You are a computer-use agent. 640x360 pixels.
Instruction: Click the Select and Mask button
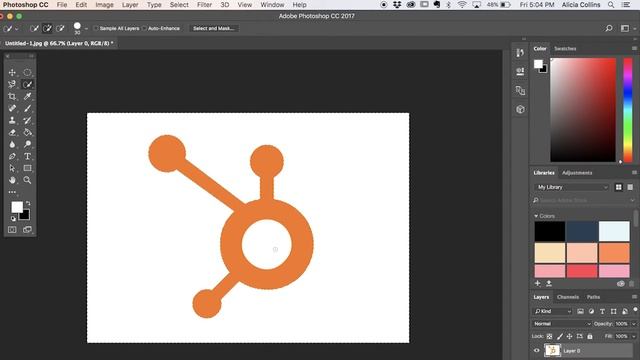coord(213,29)
